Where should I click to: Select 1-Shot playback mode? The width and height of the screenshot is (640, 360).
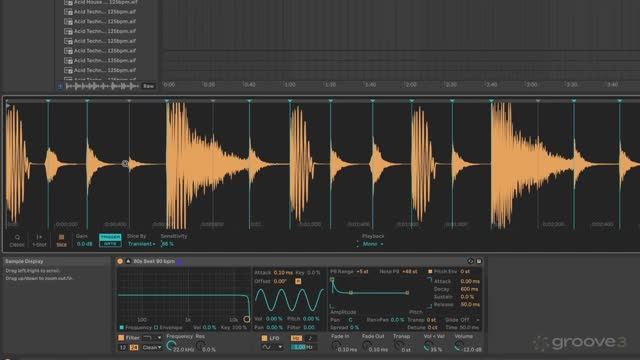39,240
